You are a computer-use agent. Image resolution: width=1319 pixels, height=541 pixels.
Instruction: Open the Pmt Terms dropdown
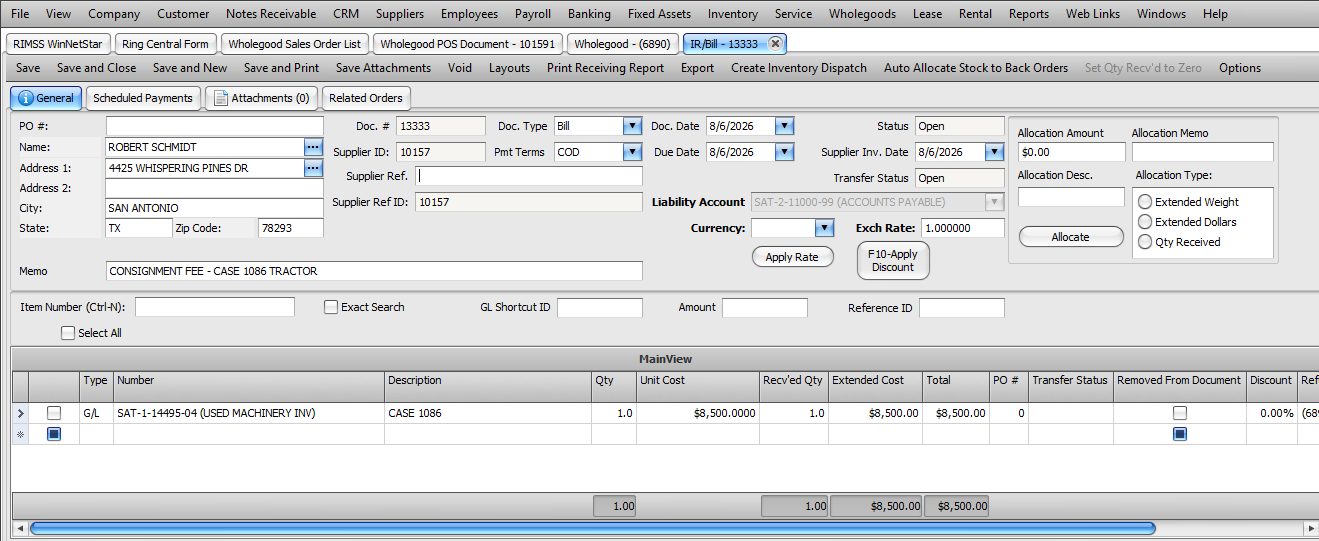click(632, 152)
